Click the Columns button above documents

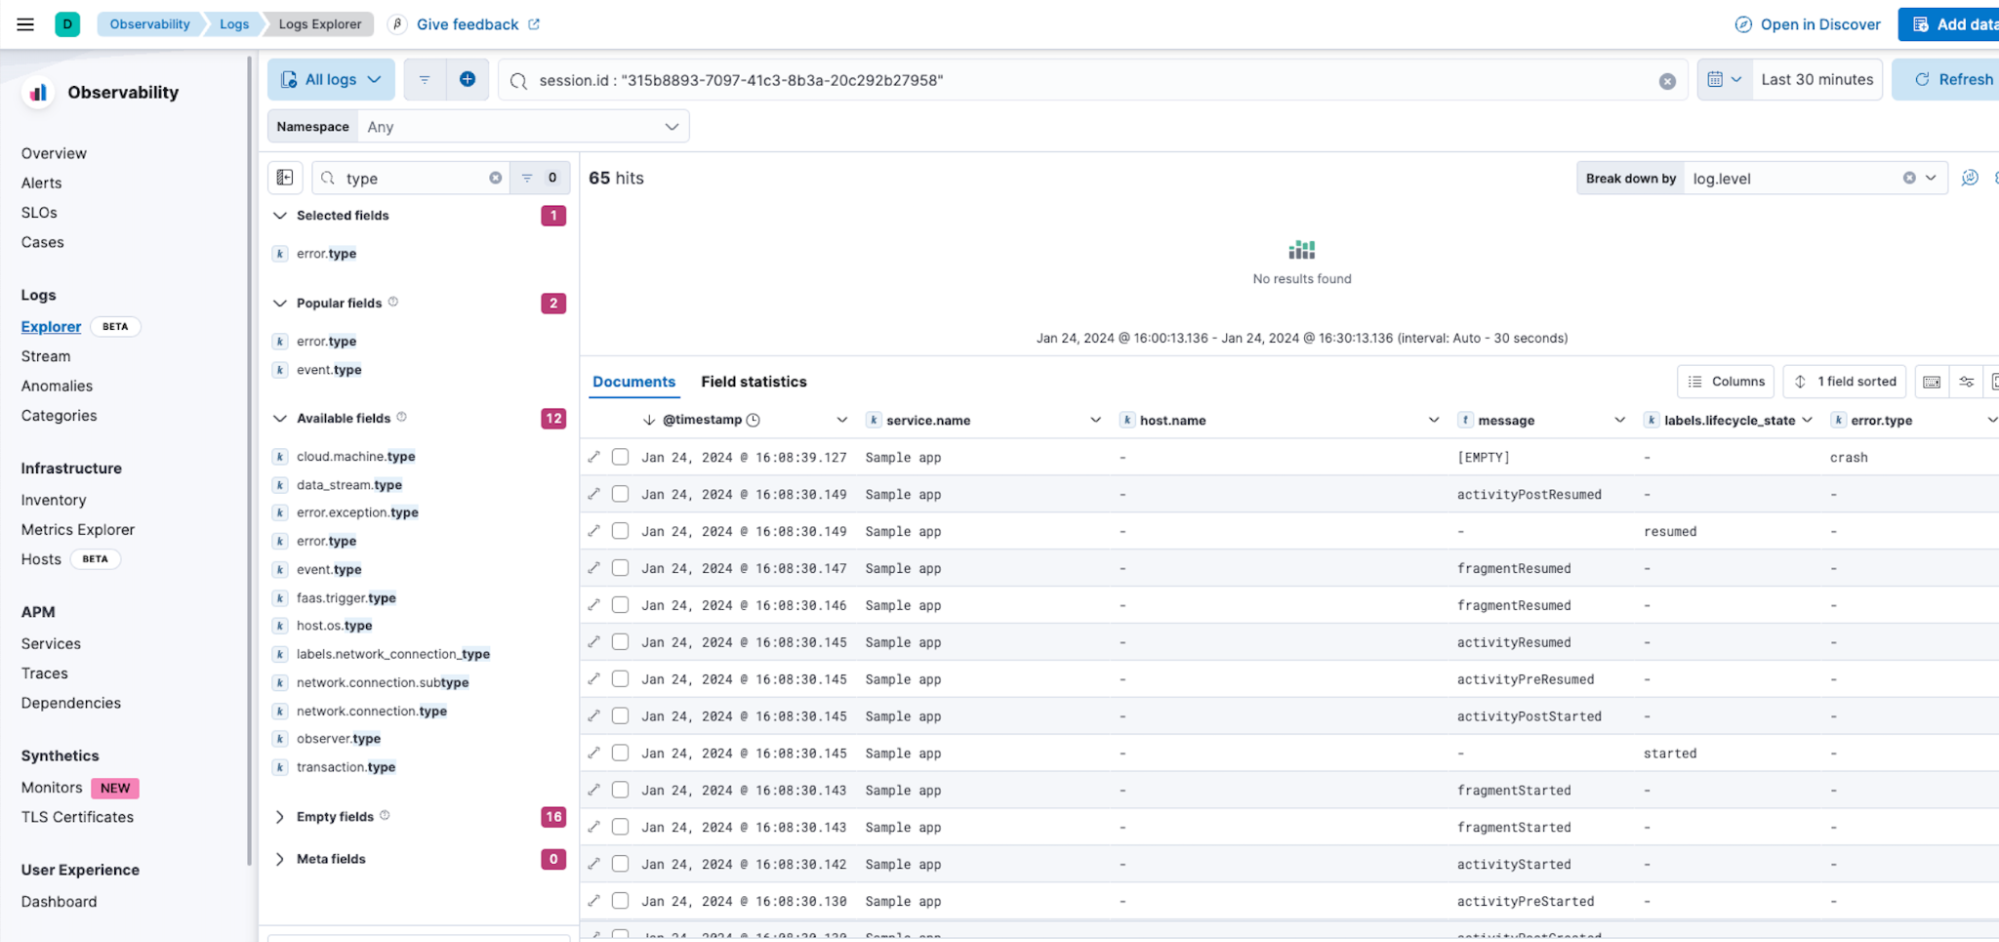pos(1726,381)
